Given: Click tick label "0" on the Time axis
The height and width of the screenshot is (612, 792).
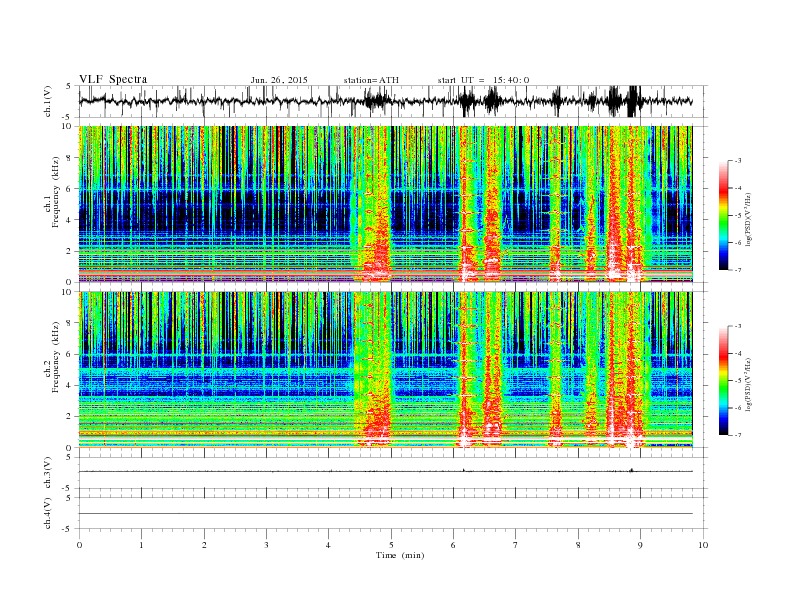Looking at the screenshot, I should pos(79,545).
